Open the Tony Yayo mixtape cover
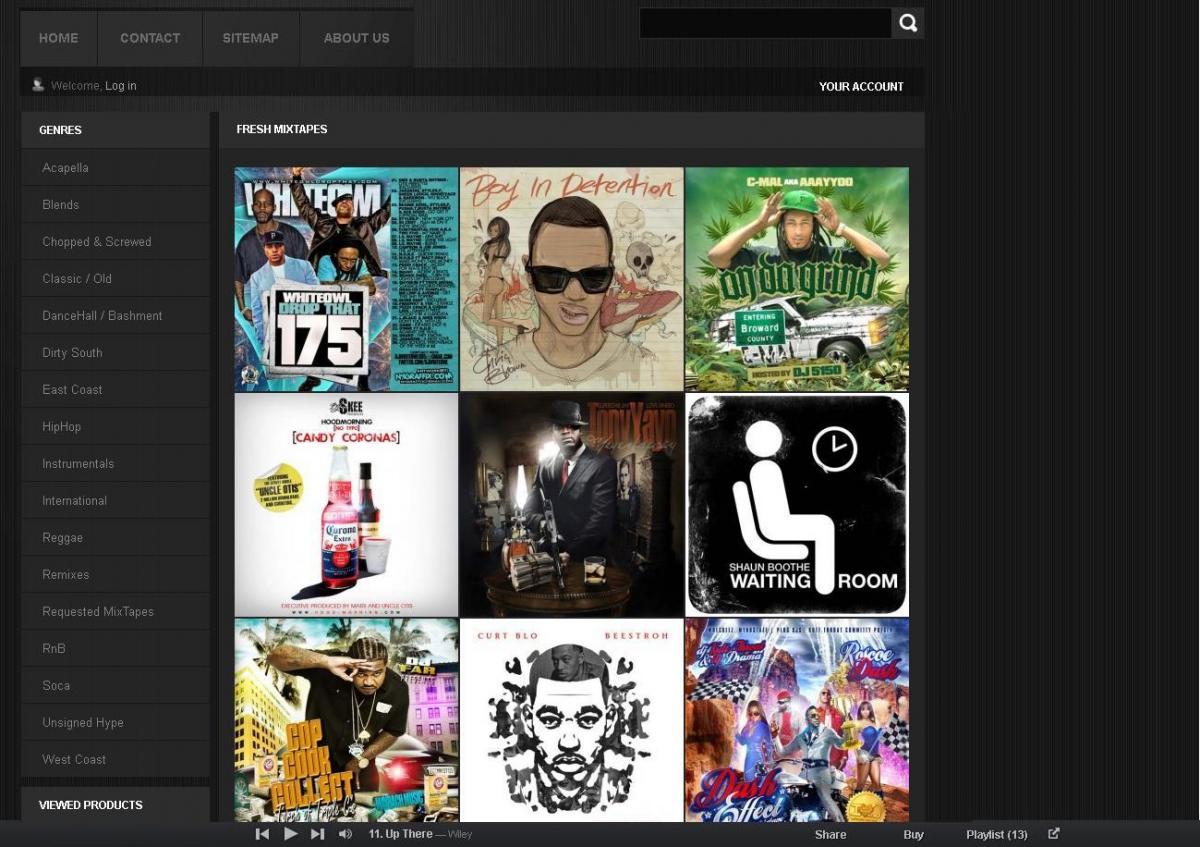 click(x=572, y=505)
